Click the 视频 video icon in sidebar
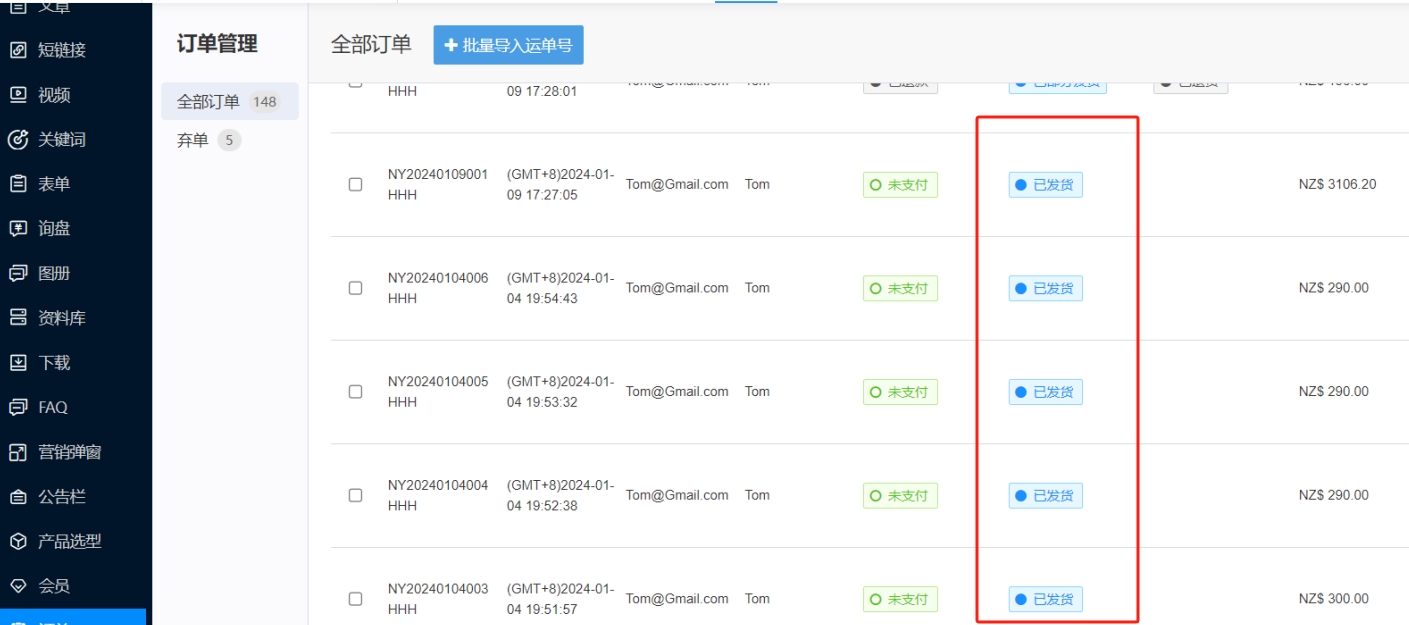Image resolution: width=1409 pixels, height=625 pixels. point(18,95)
